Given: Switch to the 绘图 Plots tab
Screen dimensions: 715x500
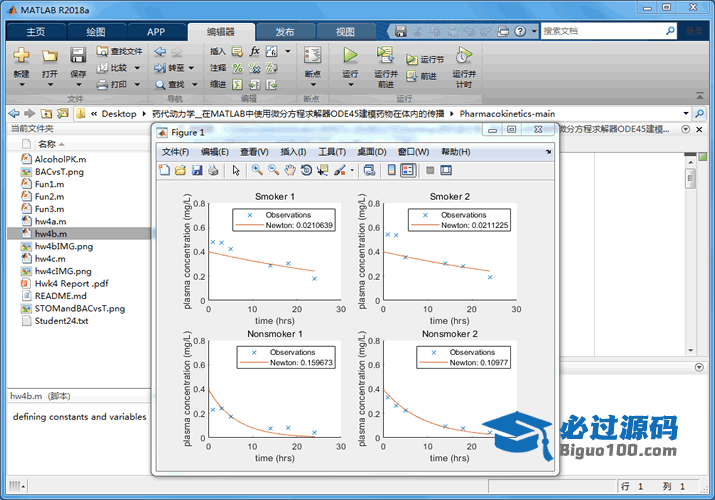Looking at the screenshot, I should coord(96,32).
